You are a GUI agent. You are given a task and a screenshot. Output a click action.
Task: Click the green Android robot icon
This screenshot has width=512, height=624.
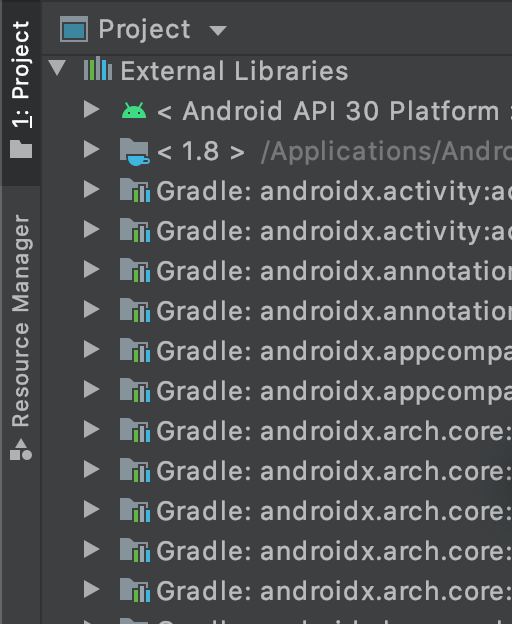pyautogui.click(x=134, y=110)
